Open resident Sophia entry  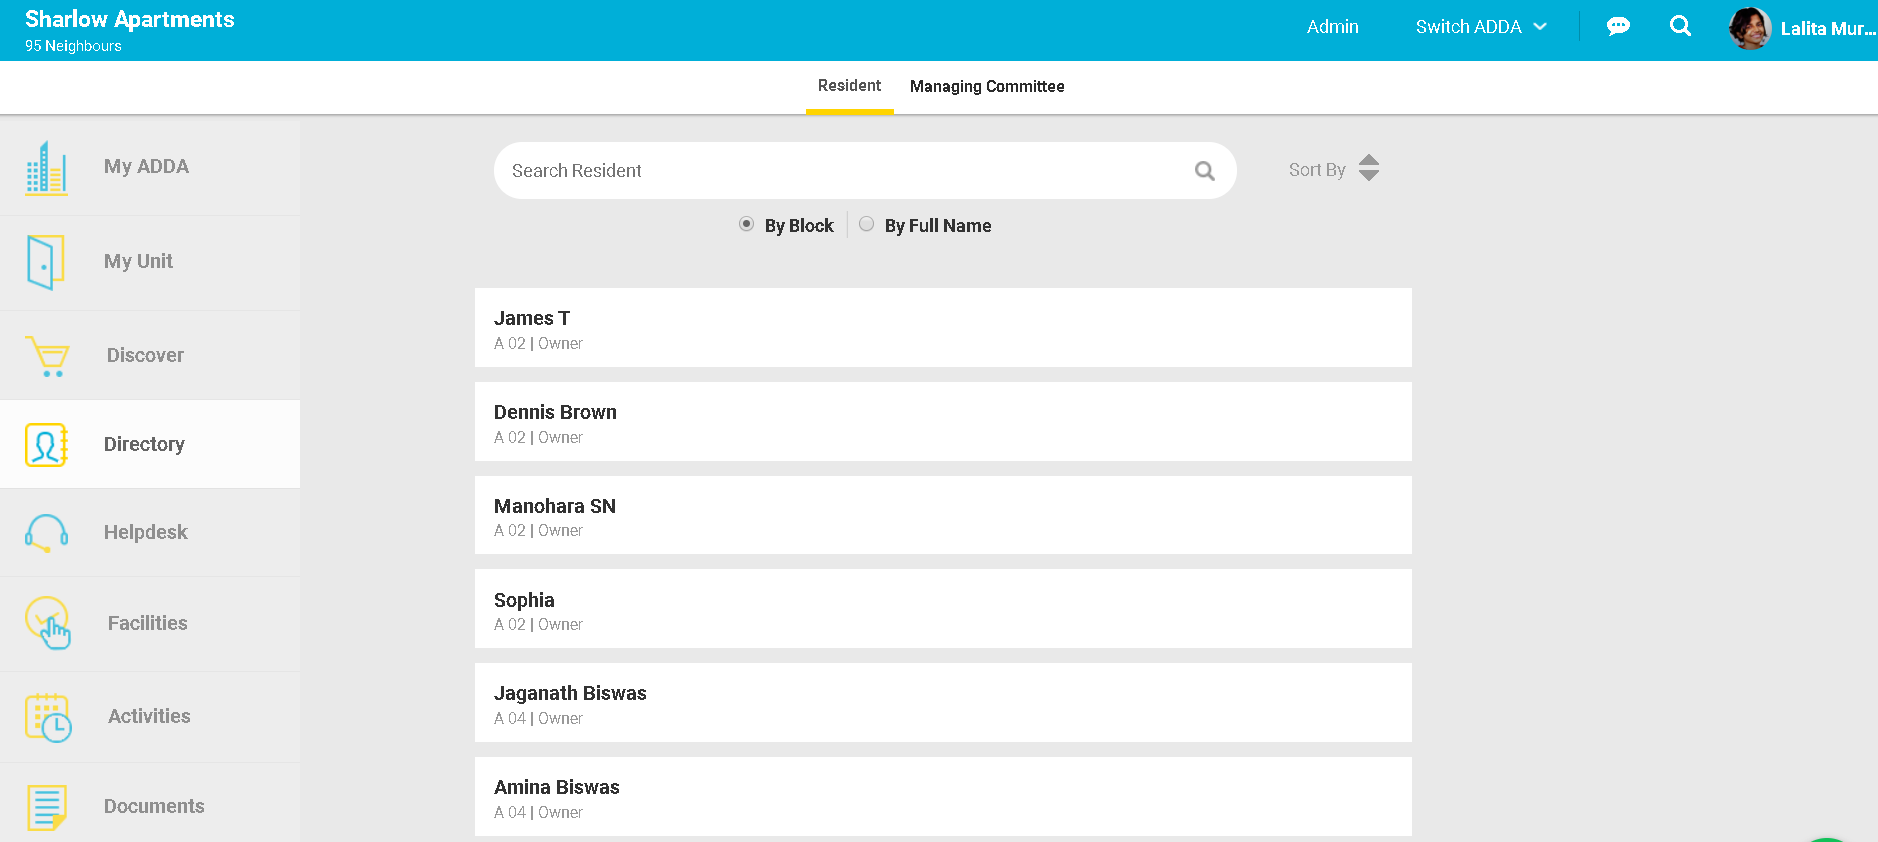943,609
